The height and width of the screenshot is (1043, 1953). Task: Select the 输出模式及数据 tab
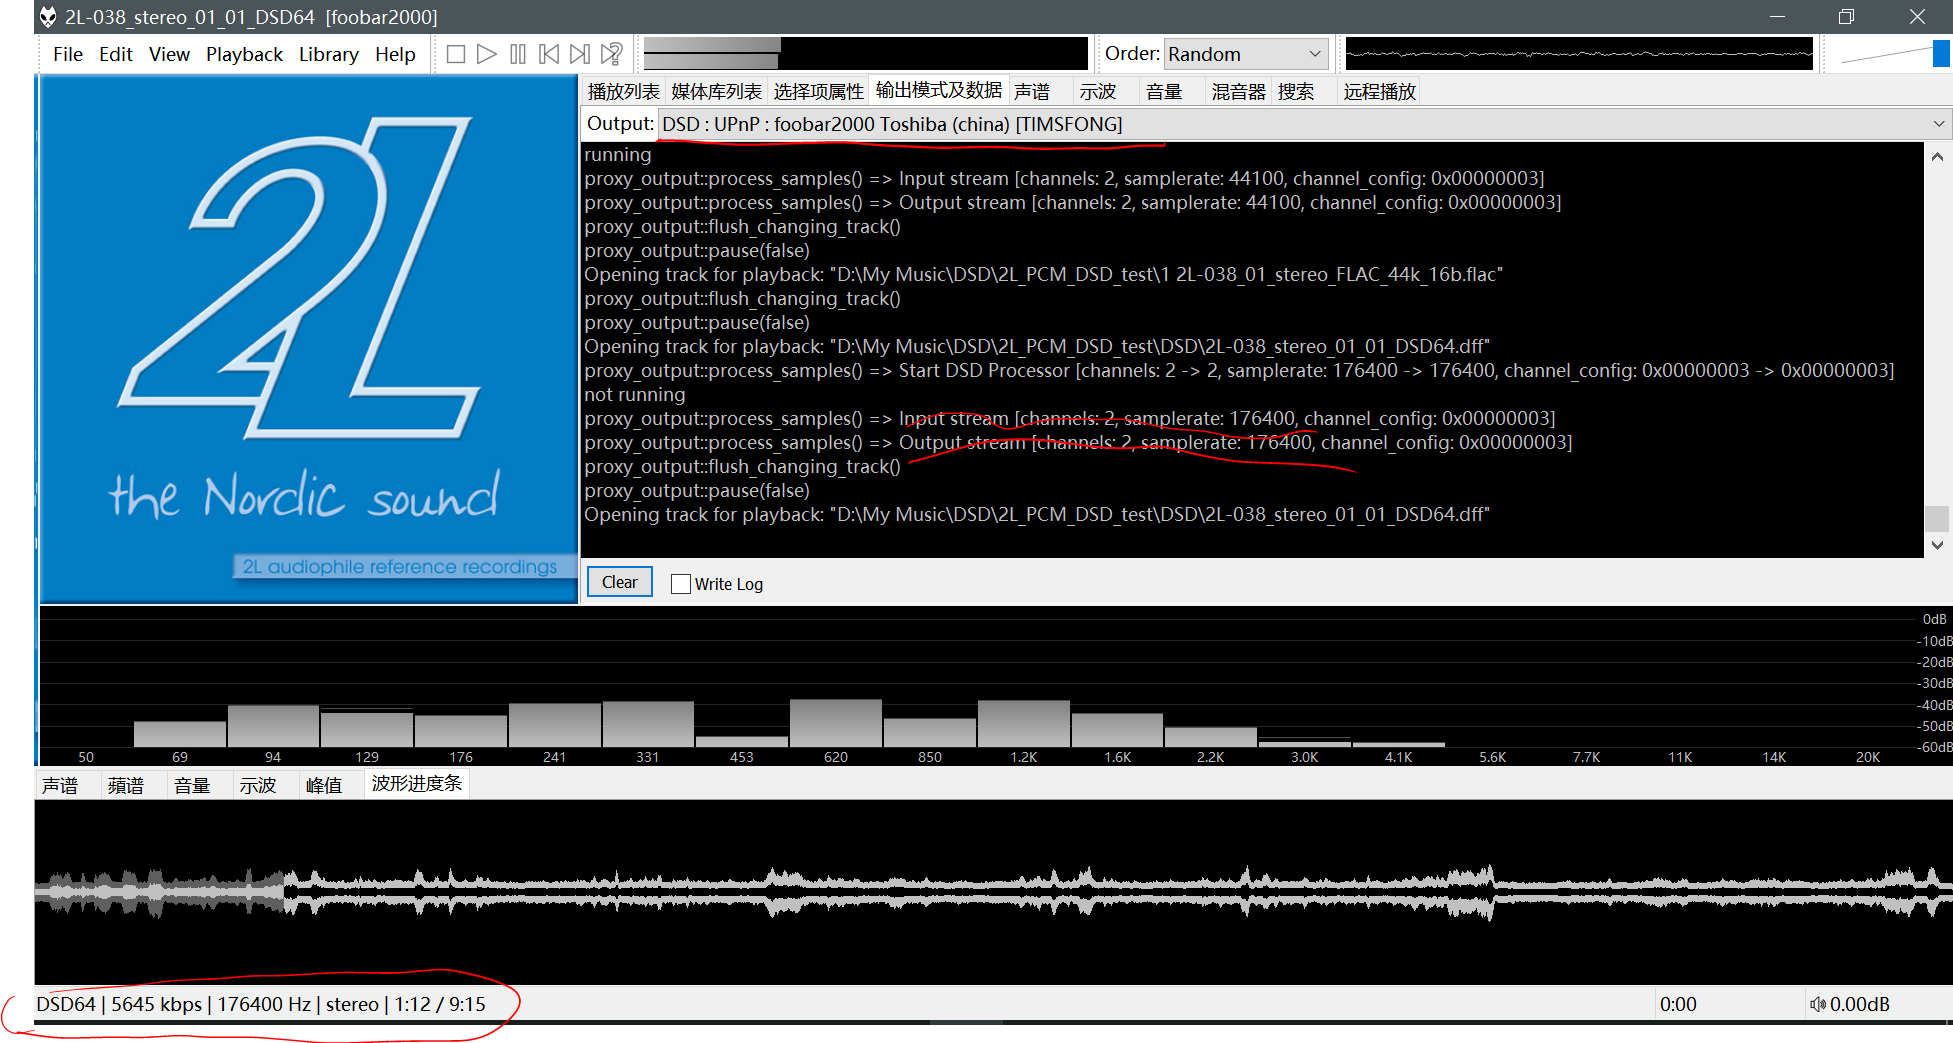click(x=939, y=90)
